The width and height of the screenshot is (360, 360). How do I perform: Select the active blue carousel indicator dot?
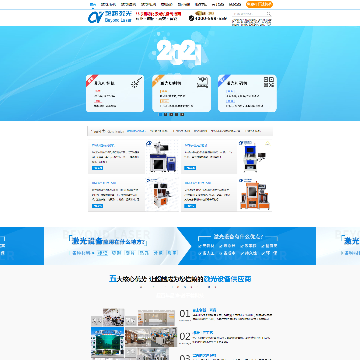point(161,114)
